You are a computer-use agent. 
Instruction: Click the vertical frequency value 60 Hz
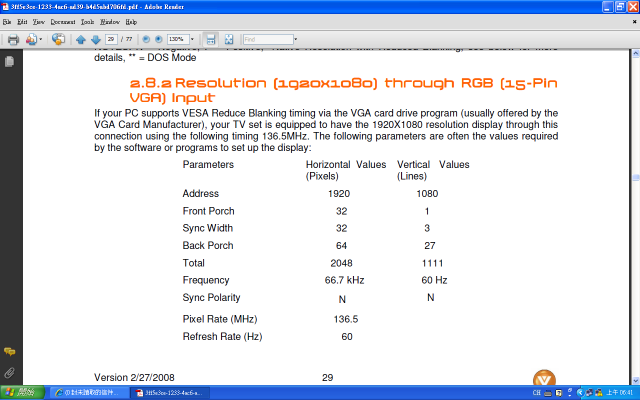click(x=434, y=280)
